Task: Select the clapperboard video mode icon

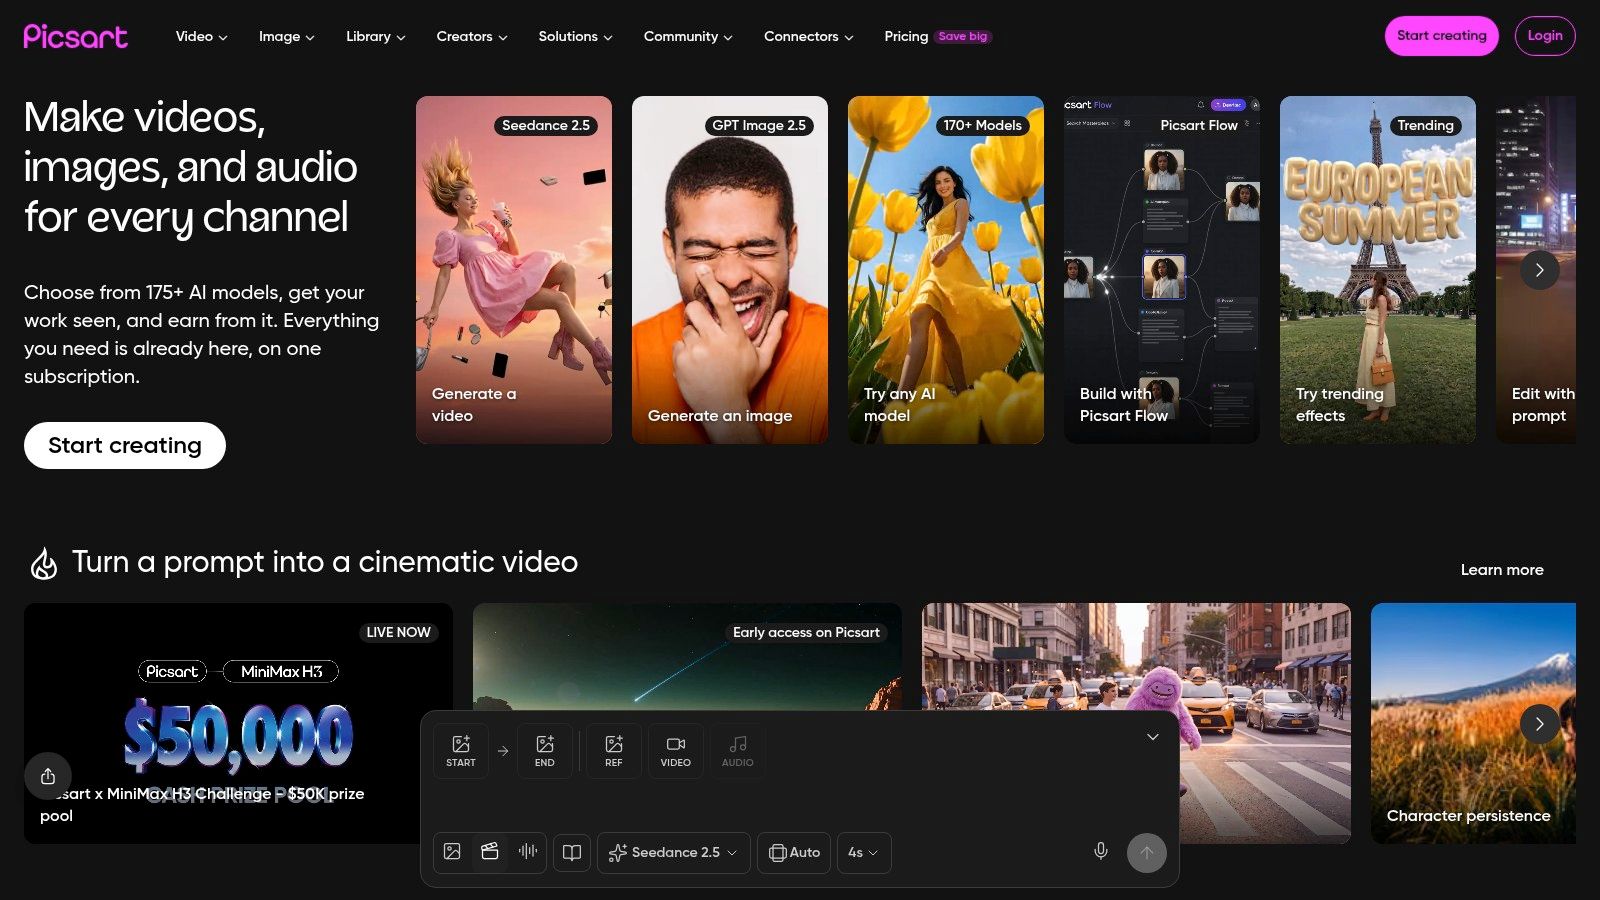Action: [490, 852]
